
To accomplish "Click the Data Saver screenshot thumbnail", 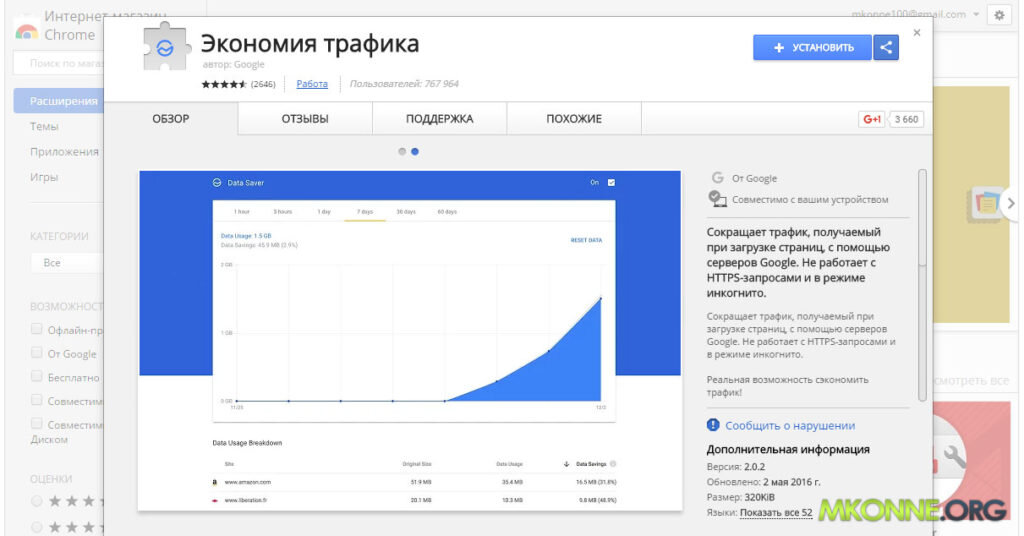I will (x=410, y=340).
